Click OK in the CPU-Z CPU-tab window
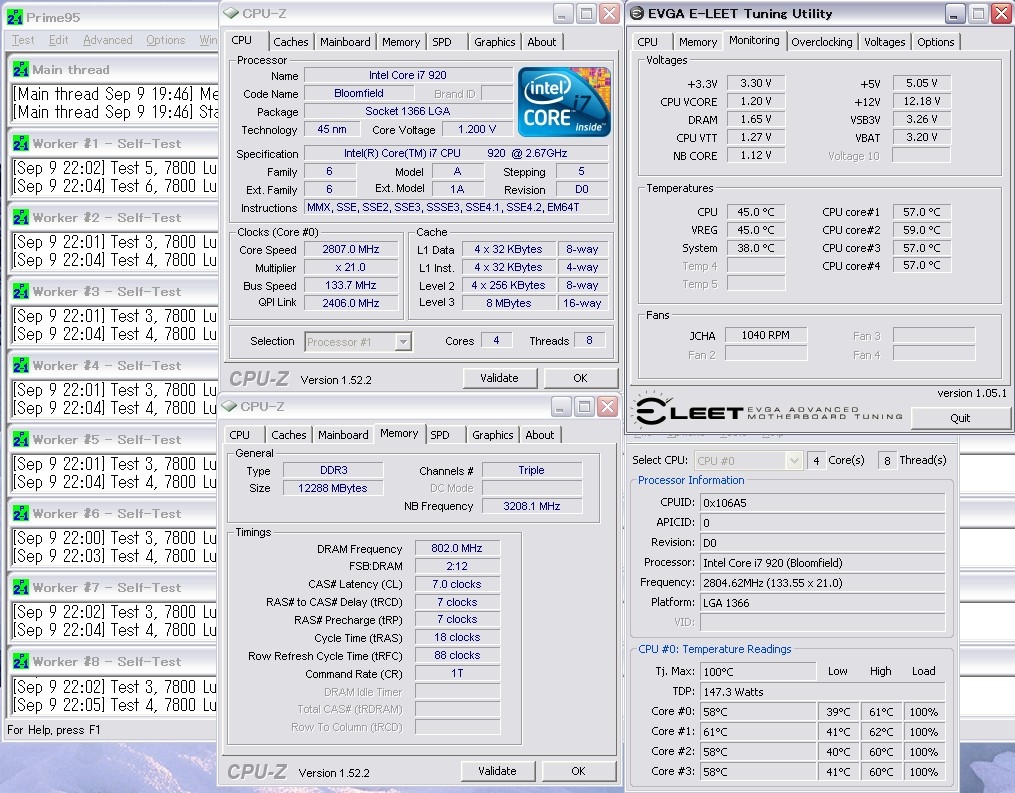 (x=580, y=378)
